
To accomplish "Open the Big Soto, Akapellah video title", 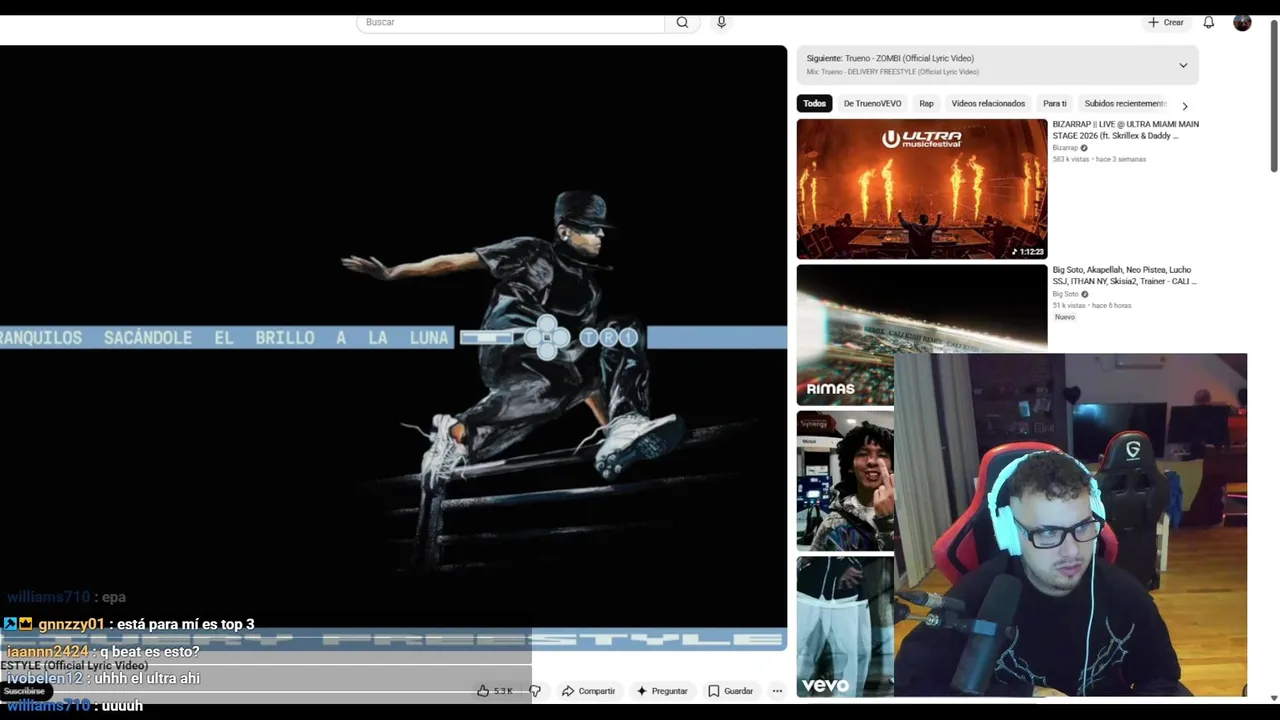I will click(x=1124, y=275).
